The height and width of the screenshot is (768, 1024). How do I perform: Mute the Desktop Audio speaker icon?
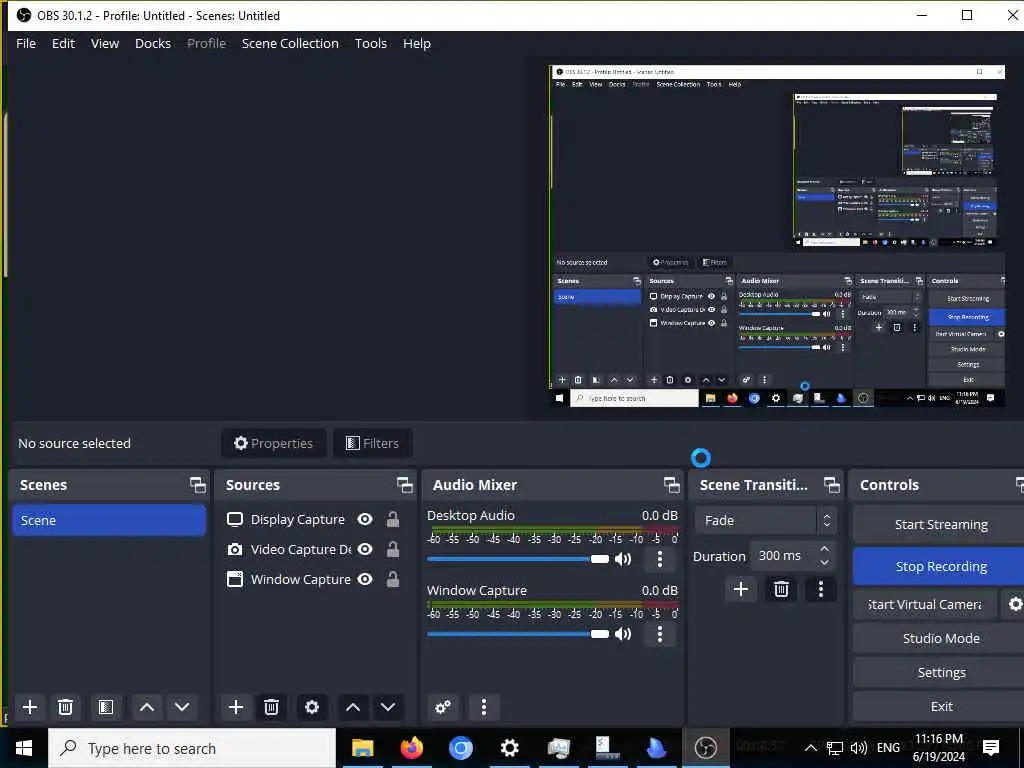(x=623, y=559)
